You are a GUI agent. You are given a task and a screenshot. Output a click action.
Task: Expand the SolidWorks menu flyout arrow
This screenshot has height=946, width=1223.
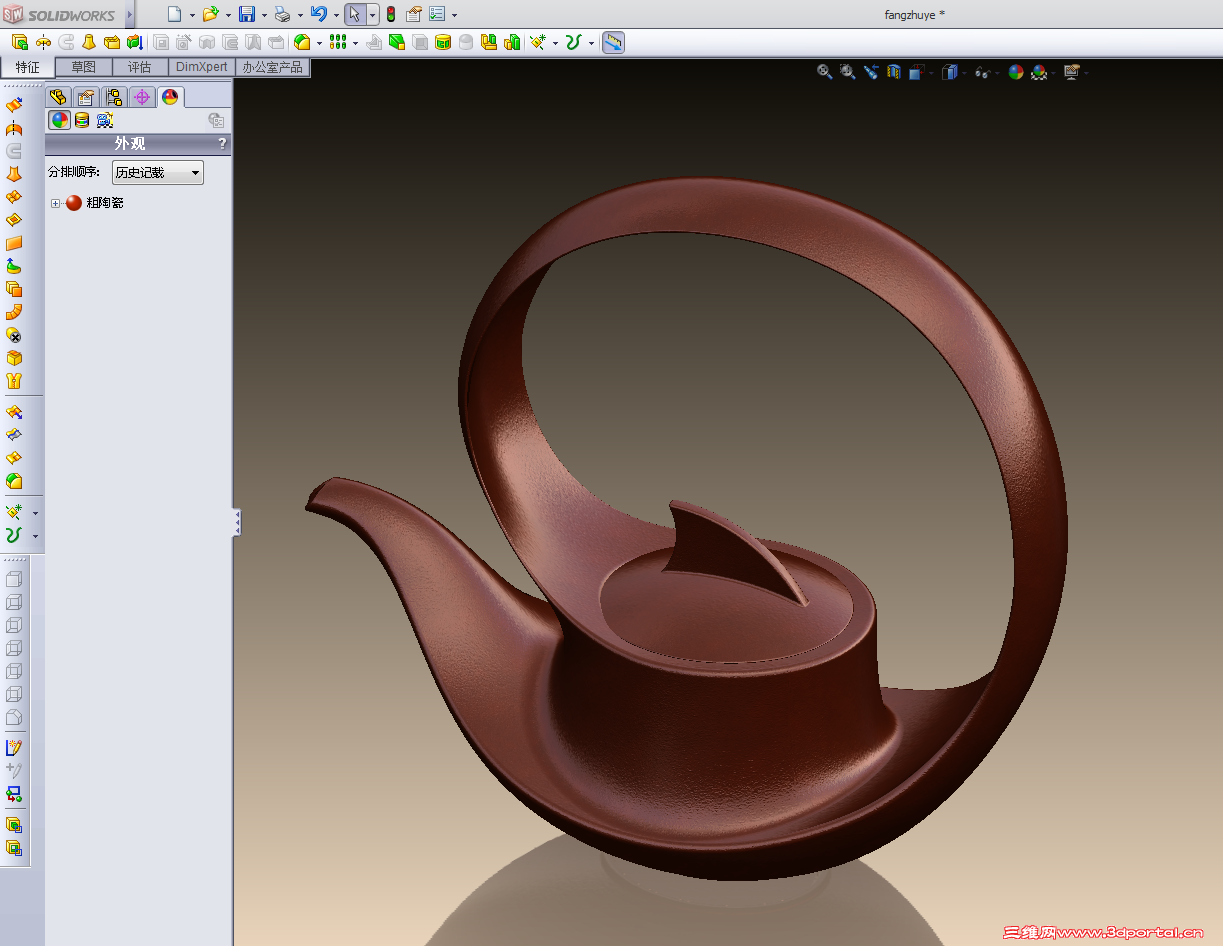point(129,15)
